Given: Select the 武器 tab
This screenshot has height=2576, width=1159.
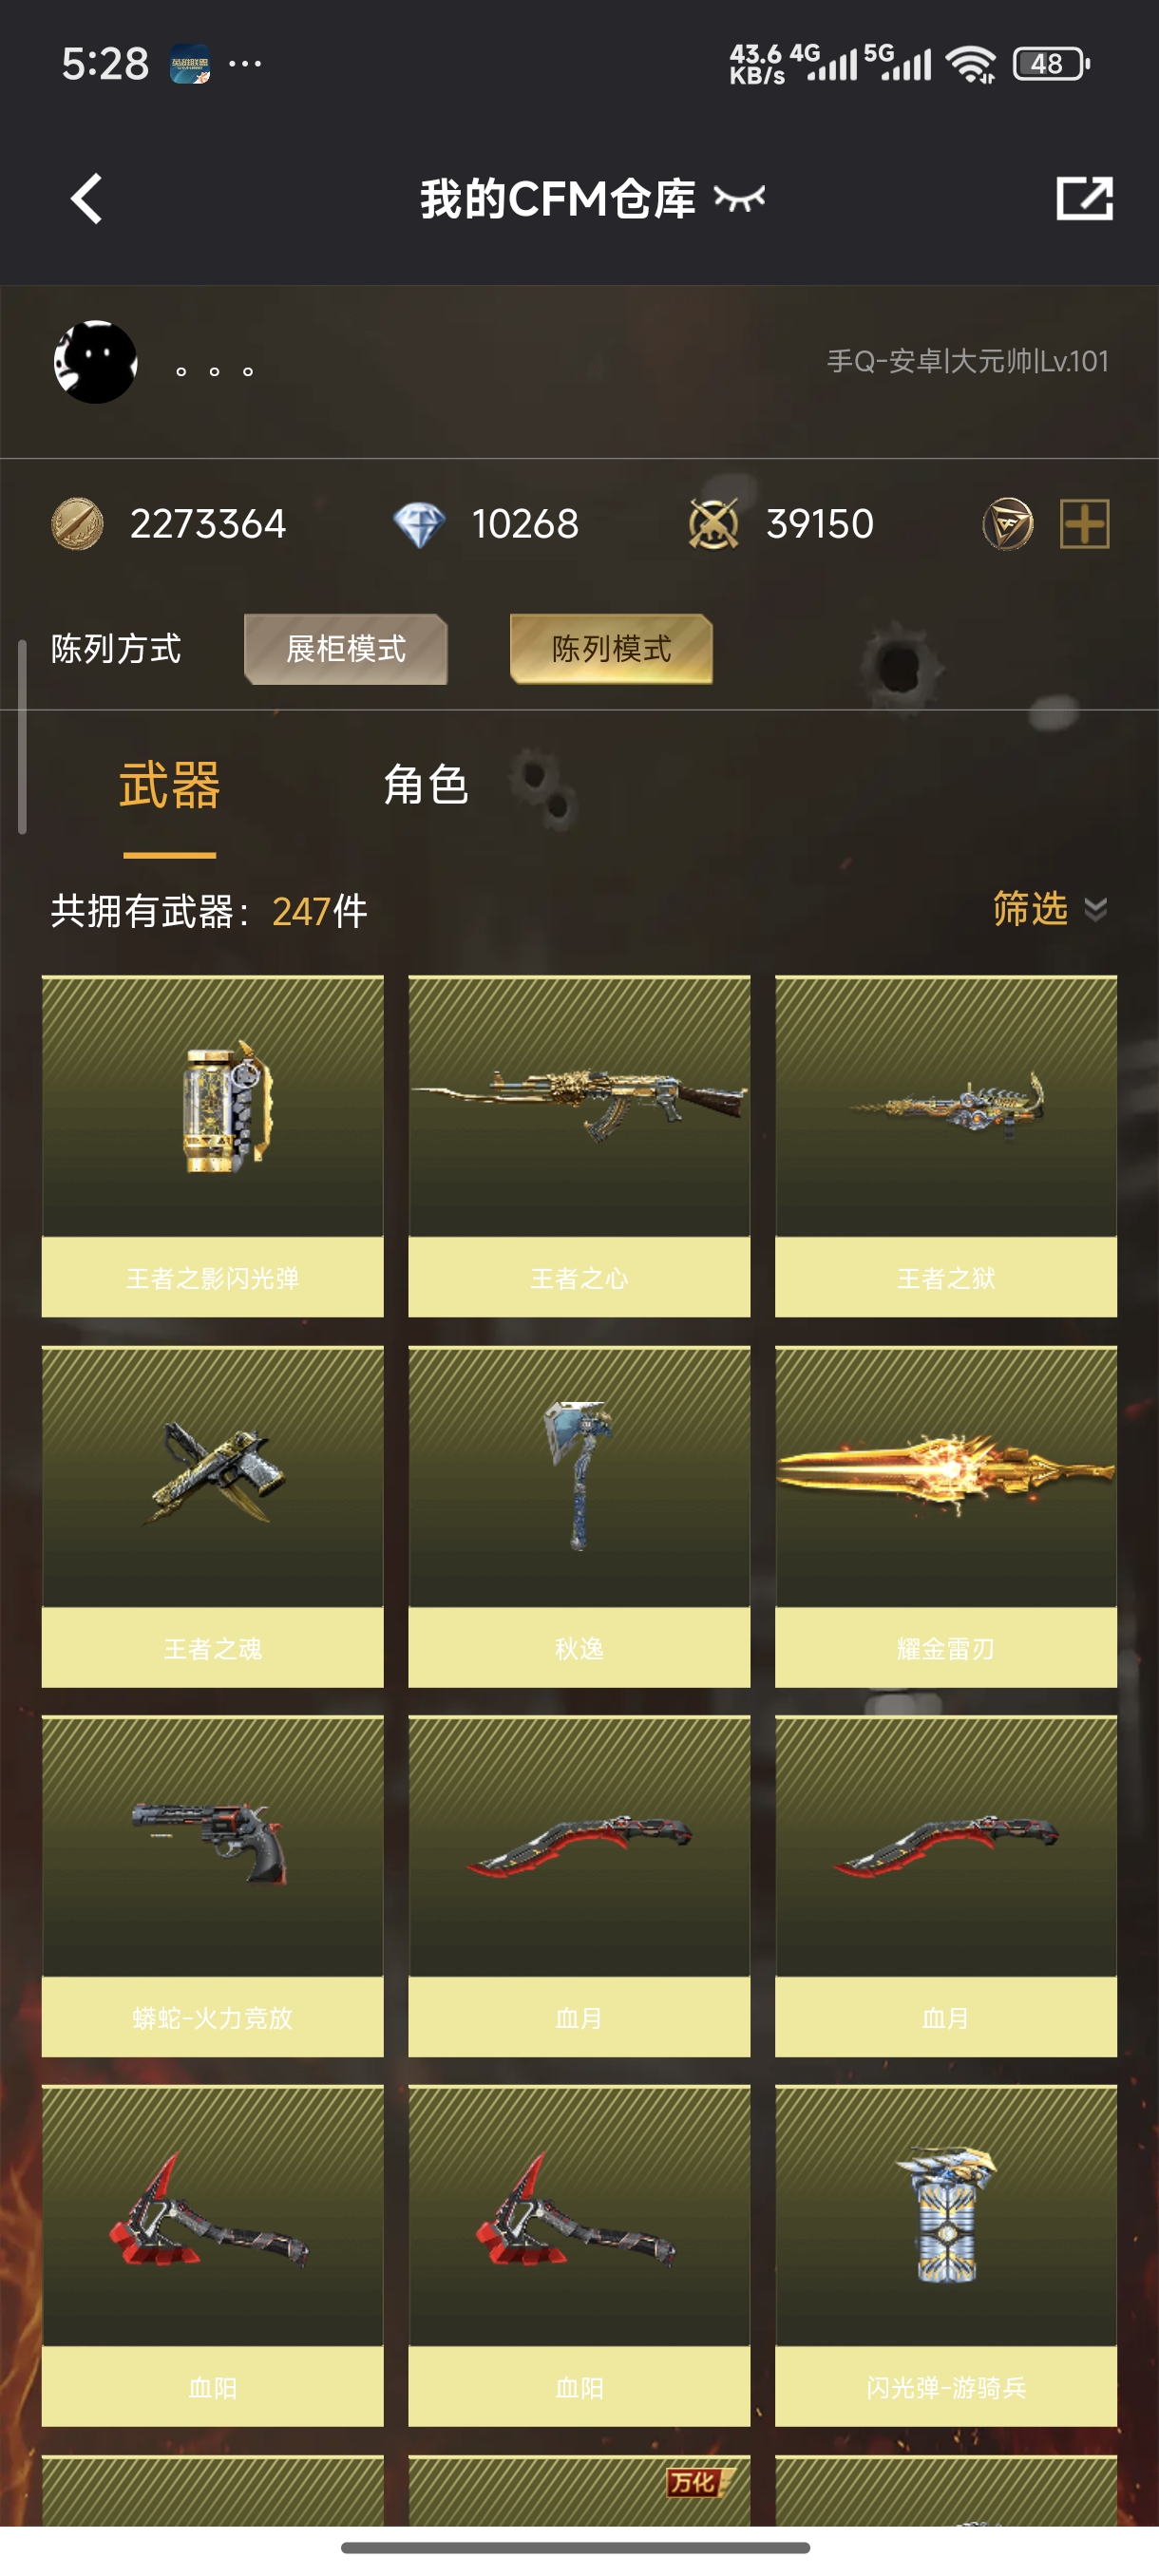Looking at the screenshot, I should pos(169,785).
